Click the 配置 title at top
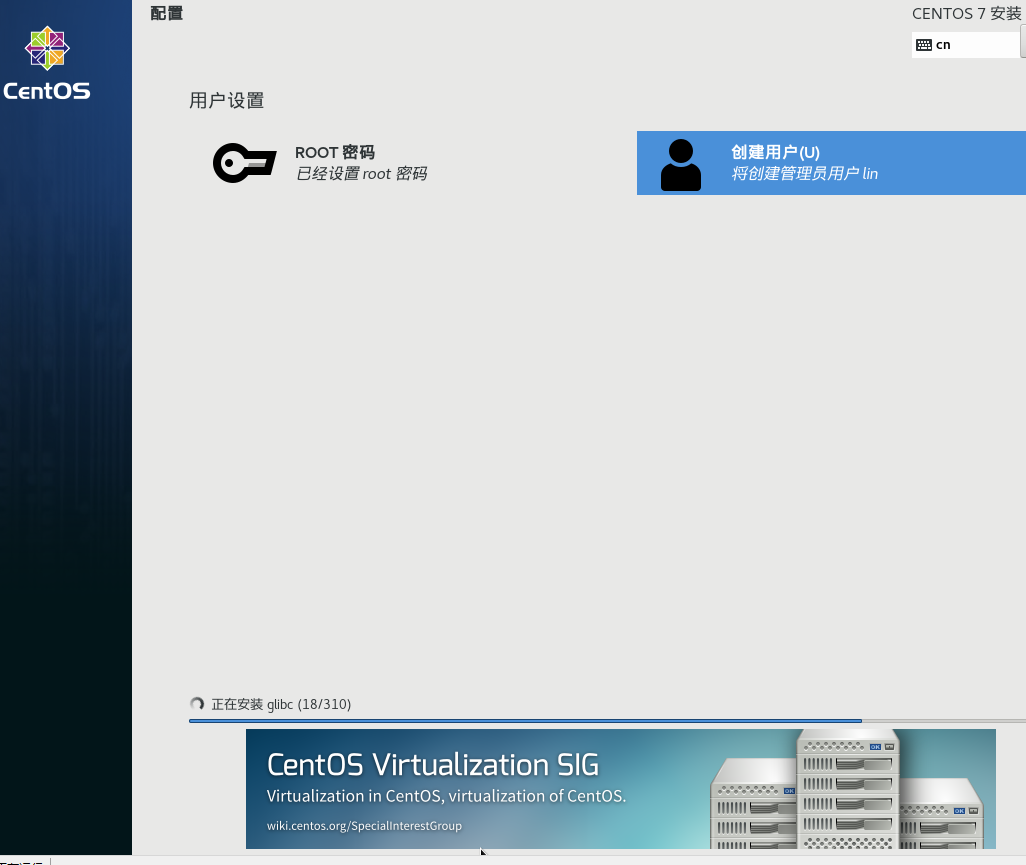Image resolution: width=1026 pixels, height=865 pixels. (x=167, y=13)
